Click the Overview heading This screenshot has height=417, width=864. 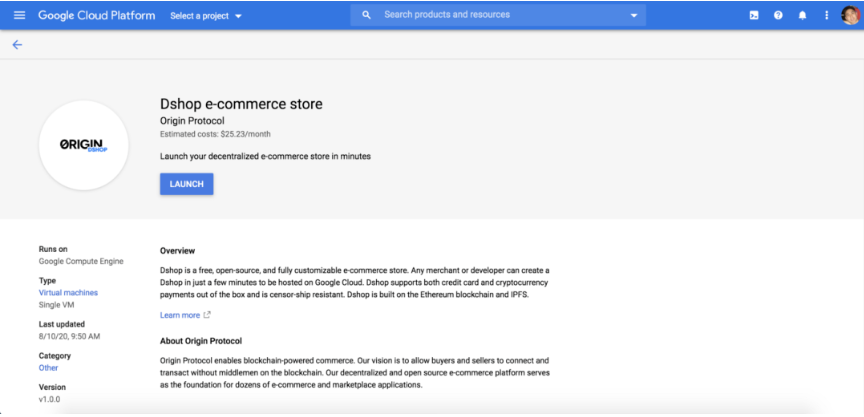click(x=177, y=251)
